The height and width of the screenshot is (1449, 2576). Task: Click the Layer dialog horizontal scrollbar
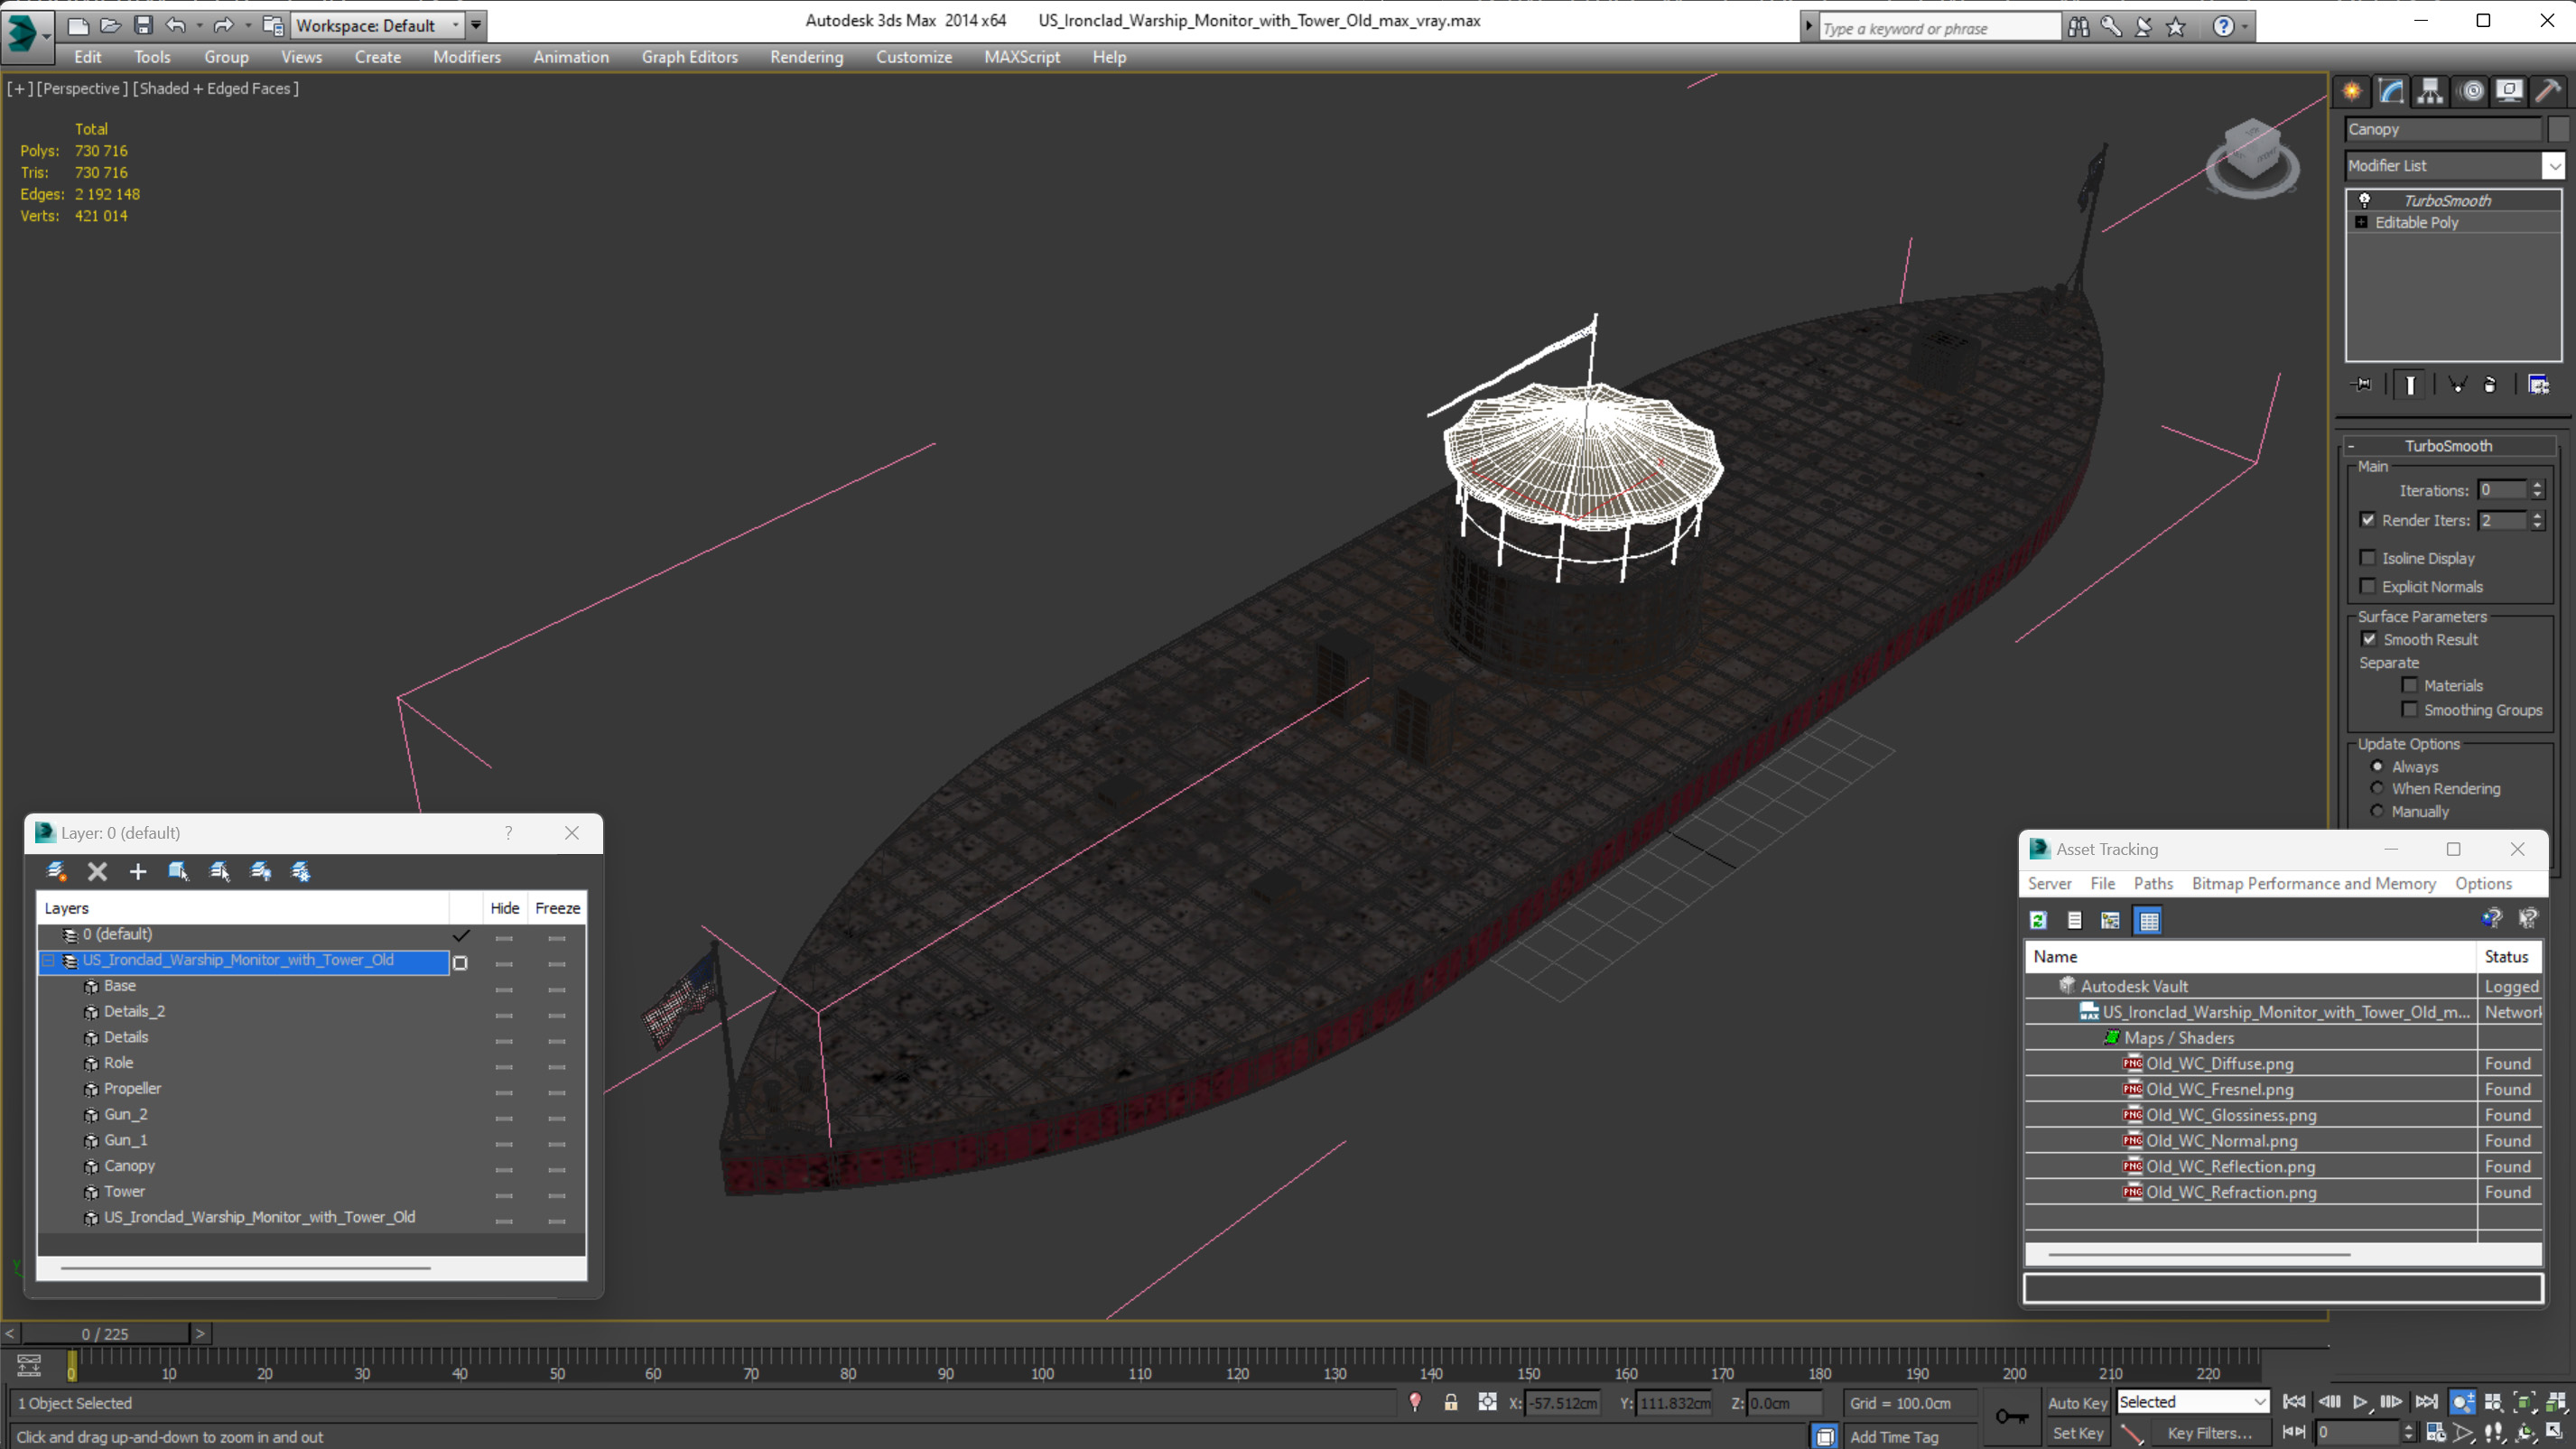[x=246, y=1267]
